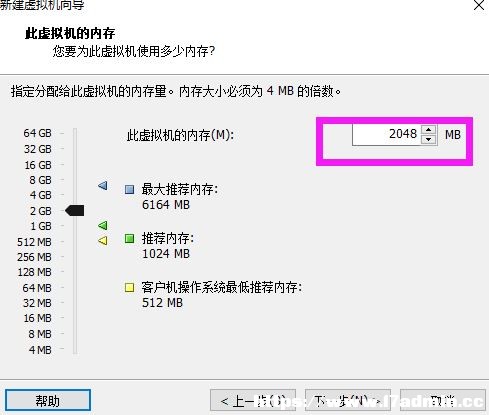
Task: Set memory slider to 1 GB mark
Action: (x=75, y=226)
